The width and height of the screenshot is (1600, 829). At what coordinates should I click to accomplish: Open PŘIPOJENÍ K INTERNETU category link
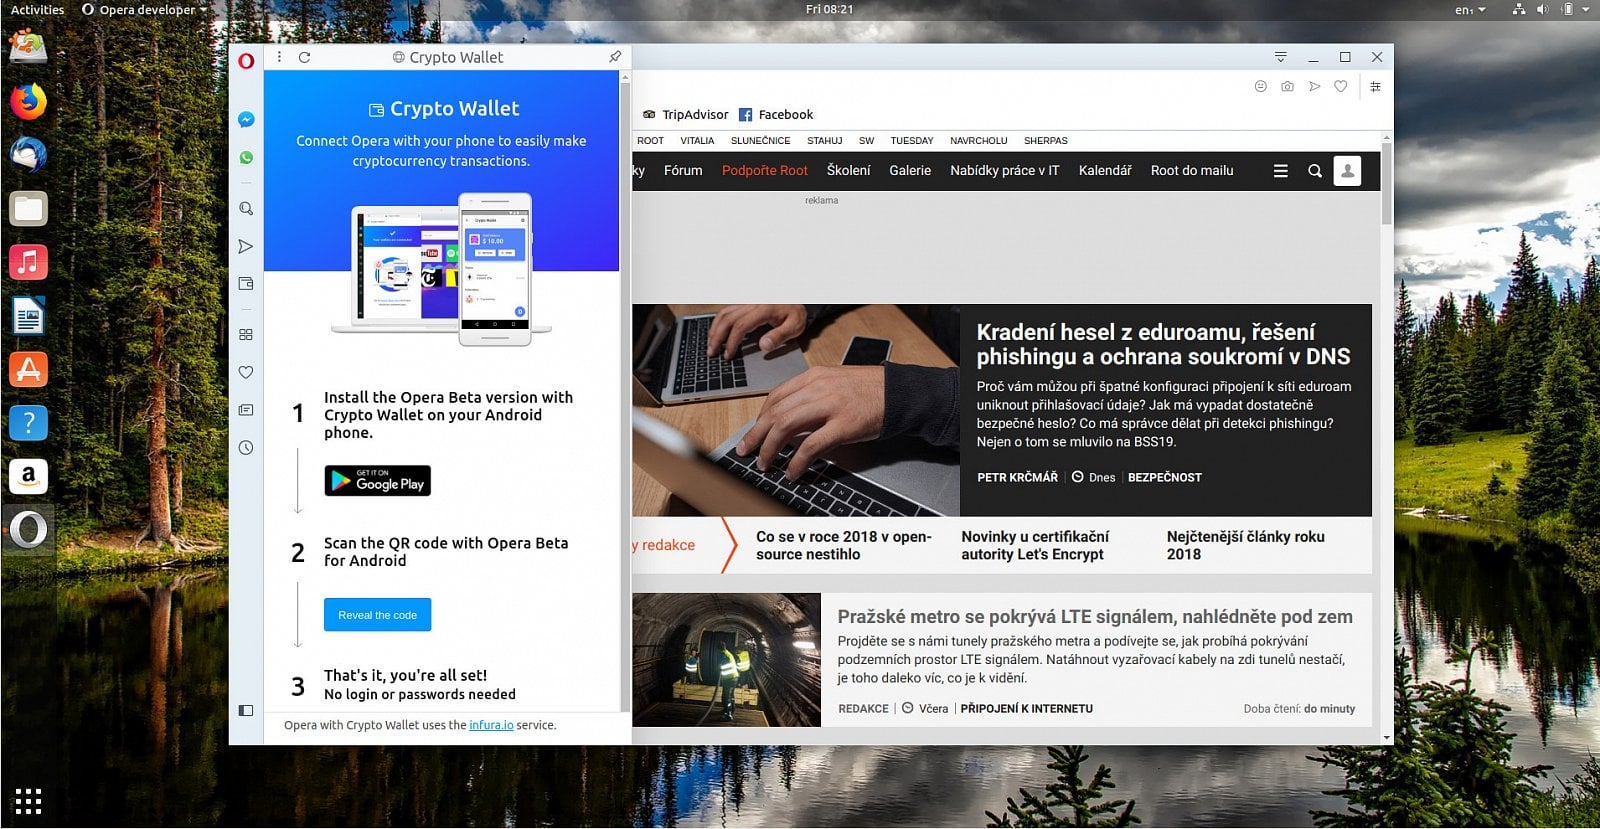pos(1026,708)
